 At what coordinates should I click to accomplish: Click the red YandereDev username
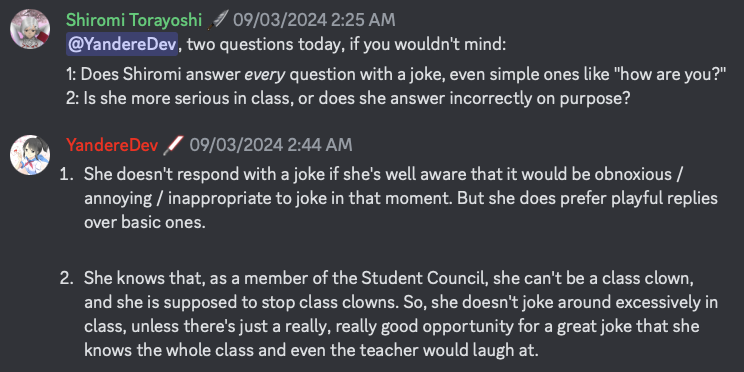(112, 145)
